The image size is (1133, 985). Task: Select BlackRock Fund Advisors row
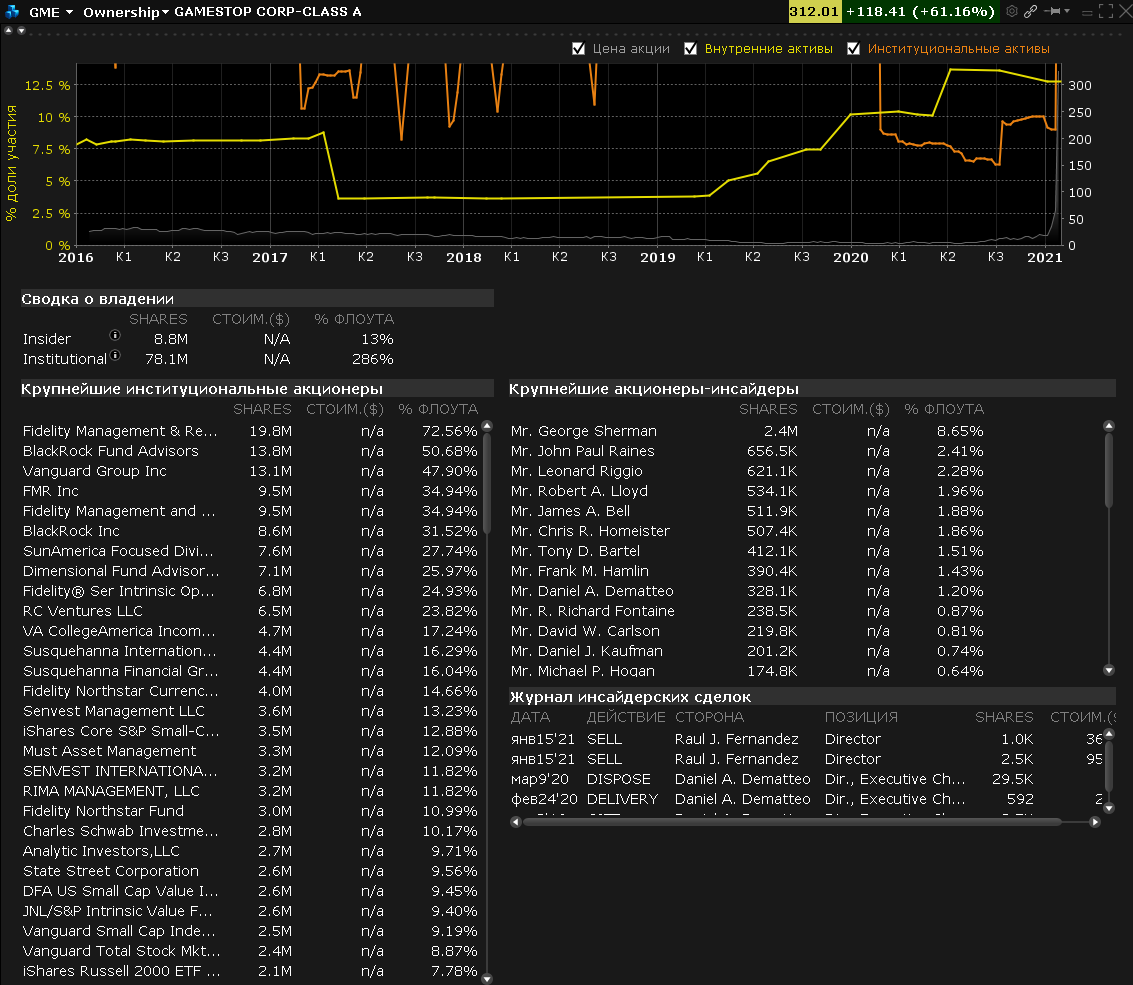point(251,451)
